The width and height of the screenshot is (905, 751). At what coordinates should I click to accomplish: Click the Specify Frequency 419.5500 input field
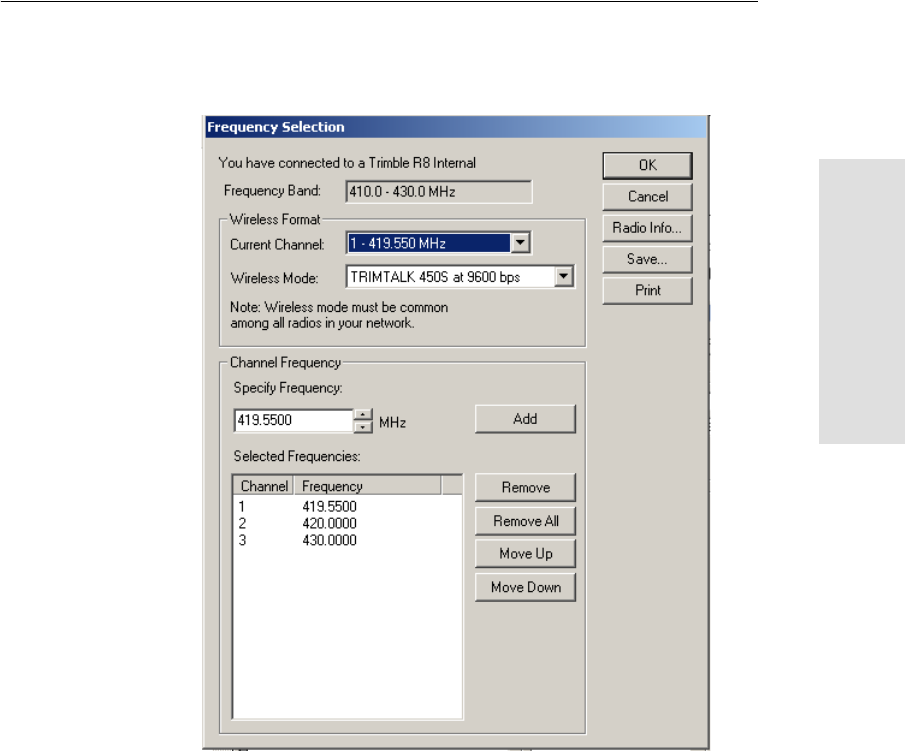coord(293,420)
